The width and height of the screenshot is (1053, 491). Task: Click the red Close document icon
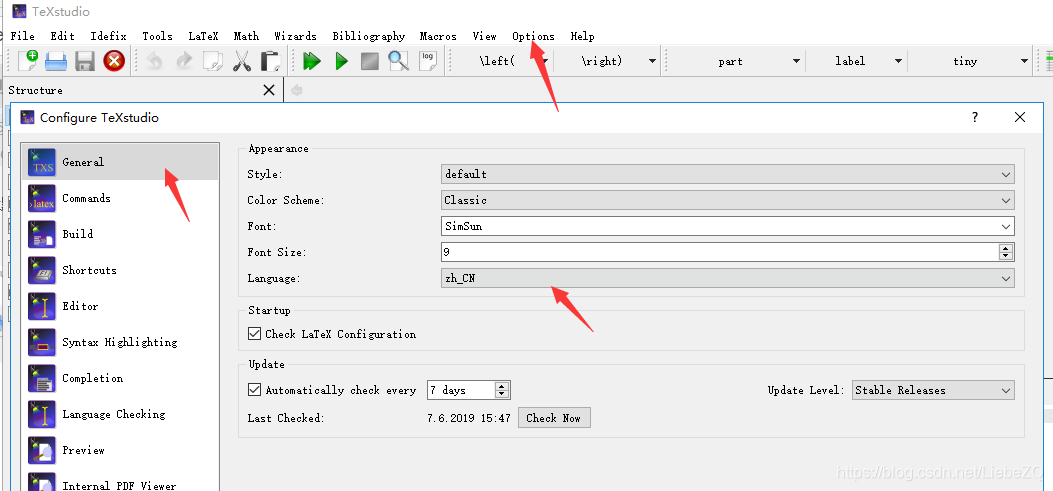114,61
